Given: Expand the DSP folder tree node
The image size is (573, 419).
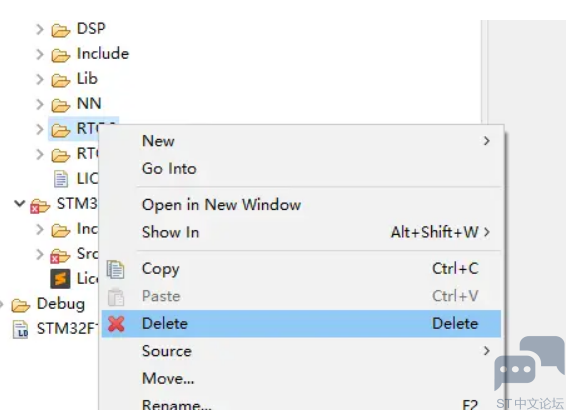Looking at the screenshot, I should coord(40,30).
